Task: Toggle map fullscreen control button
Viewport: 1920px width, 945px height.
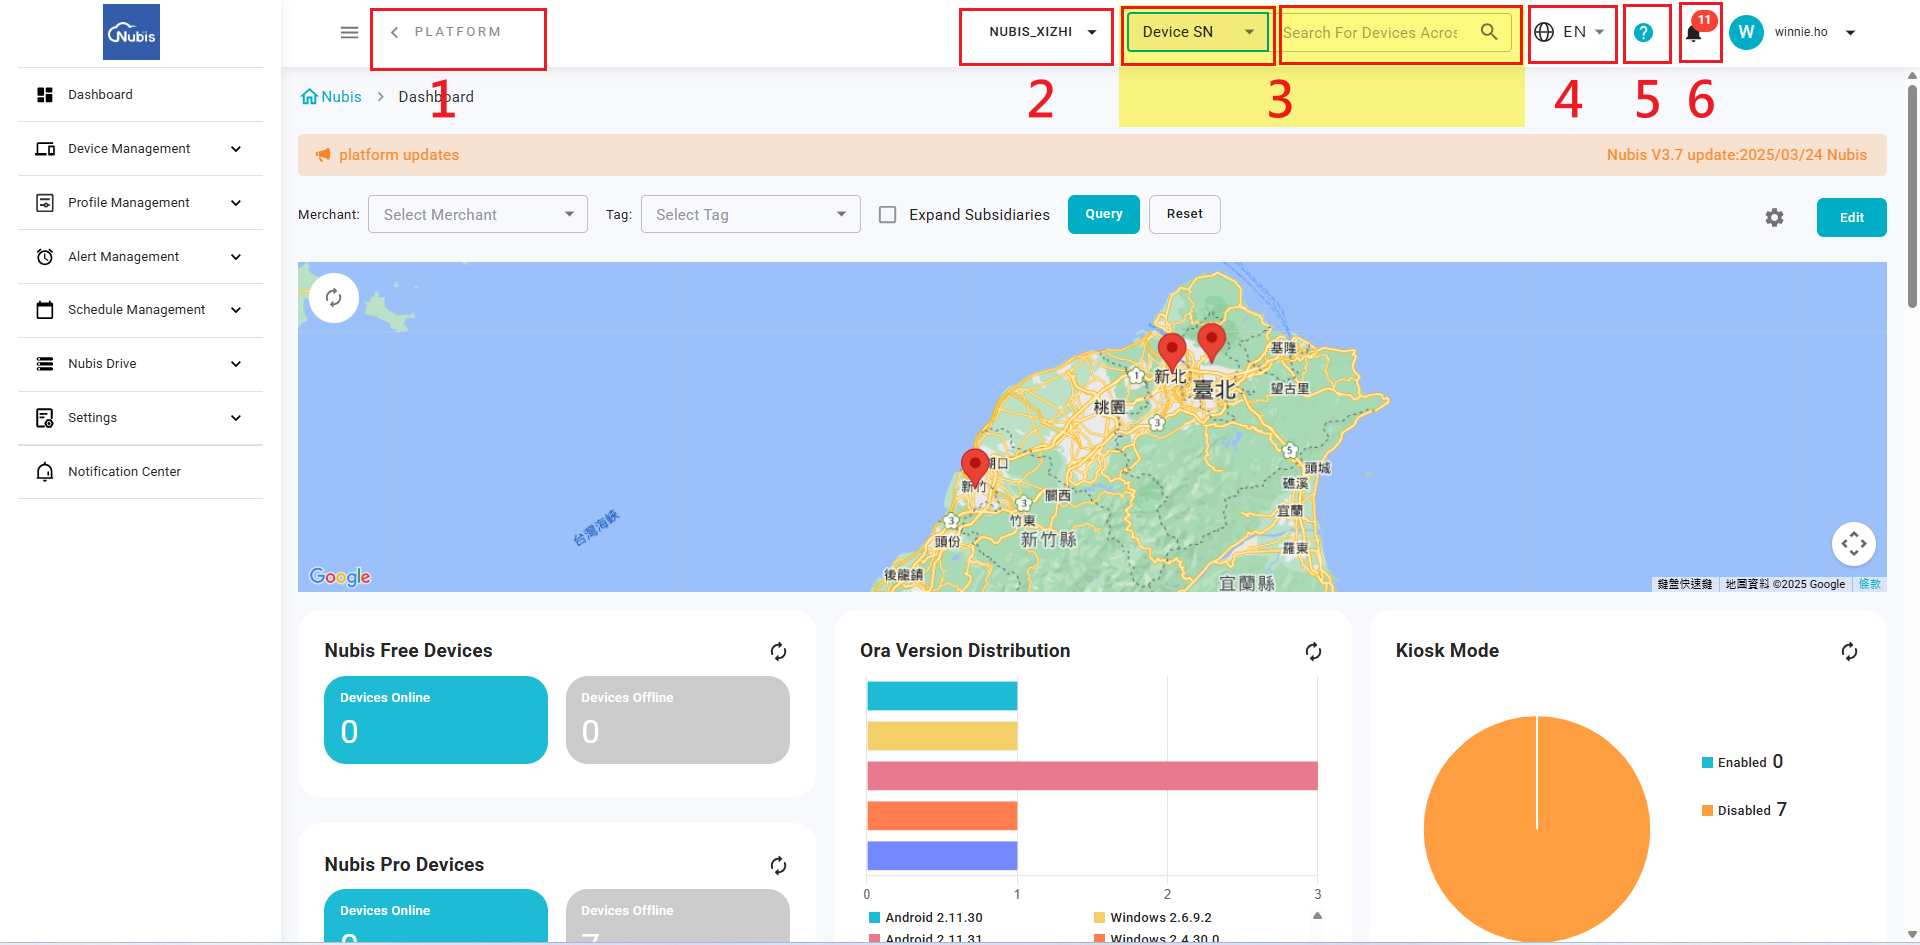Action: point(1854,544)
